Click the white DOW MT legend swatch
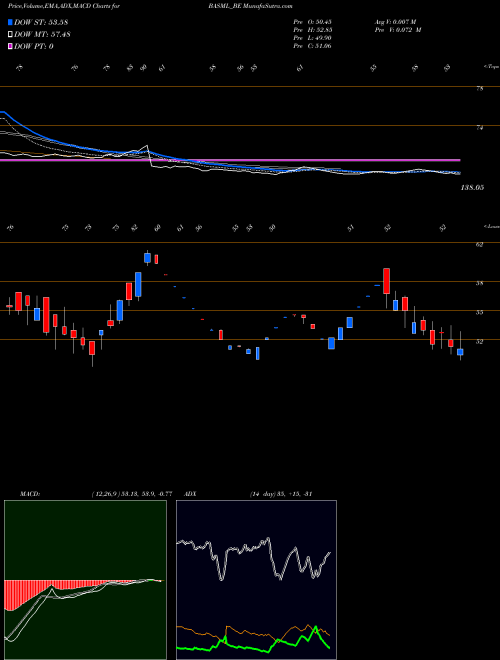 click(10, 34)
